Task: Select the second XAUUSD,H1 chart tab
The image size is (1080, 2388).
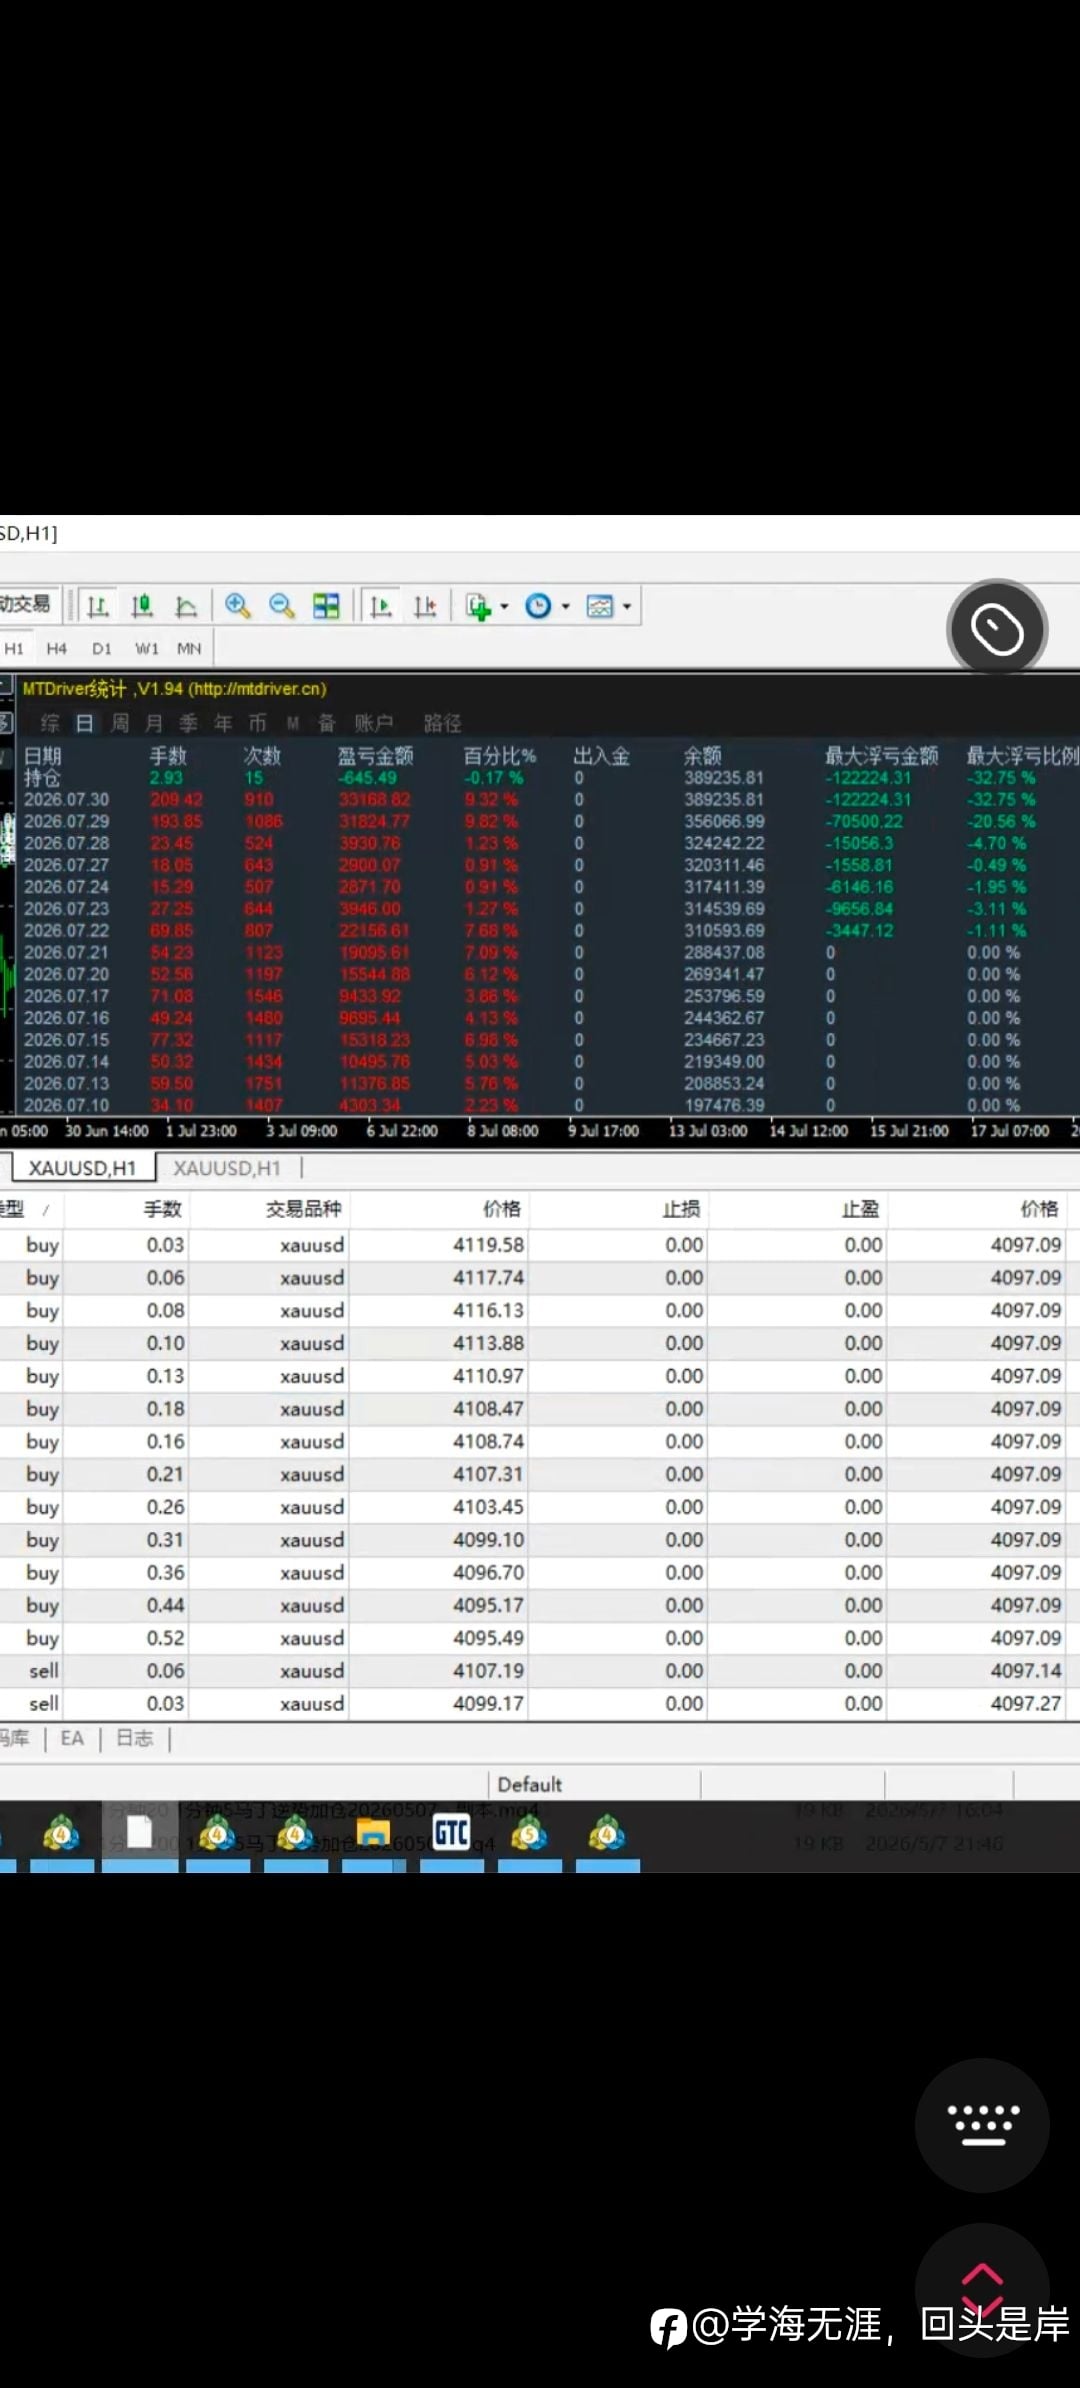Action: tap(227, 1168)
